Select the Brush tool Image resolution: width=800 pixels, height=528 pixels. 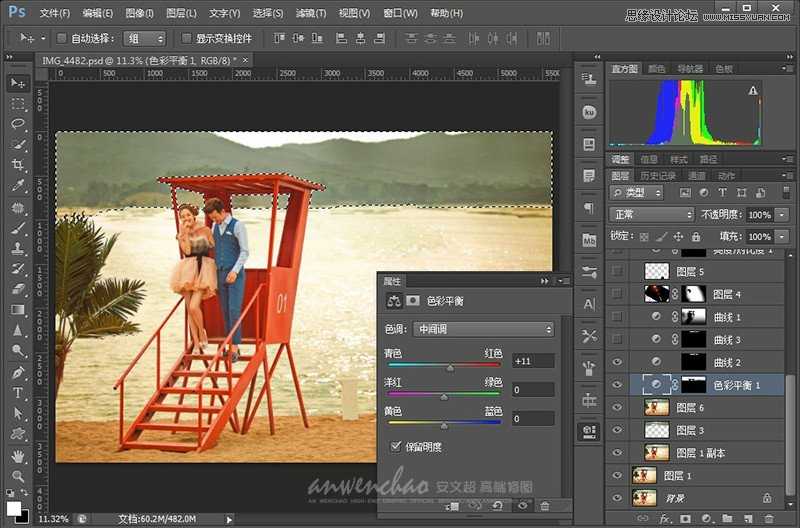click(x=18, y=228)
